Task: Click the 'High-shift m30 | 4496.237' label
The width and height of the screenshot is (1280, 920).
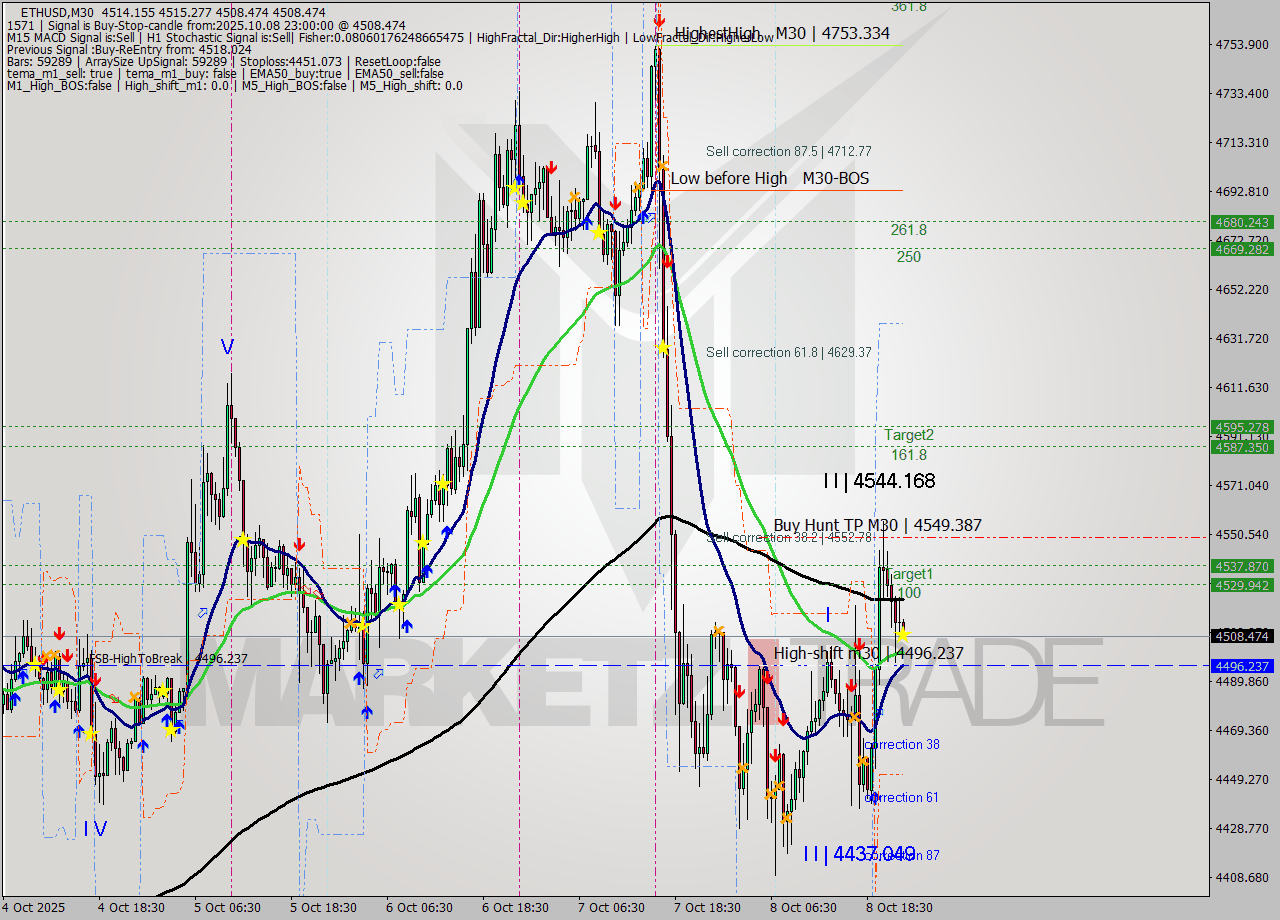Action: coord(868,653)
